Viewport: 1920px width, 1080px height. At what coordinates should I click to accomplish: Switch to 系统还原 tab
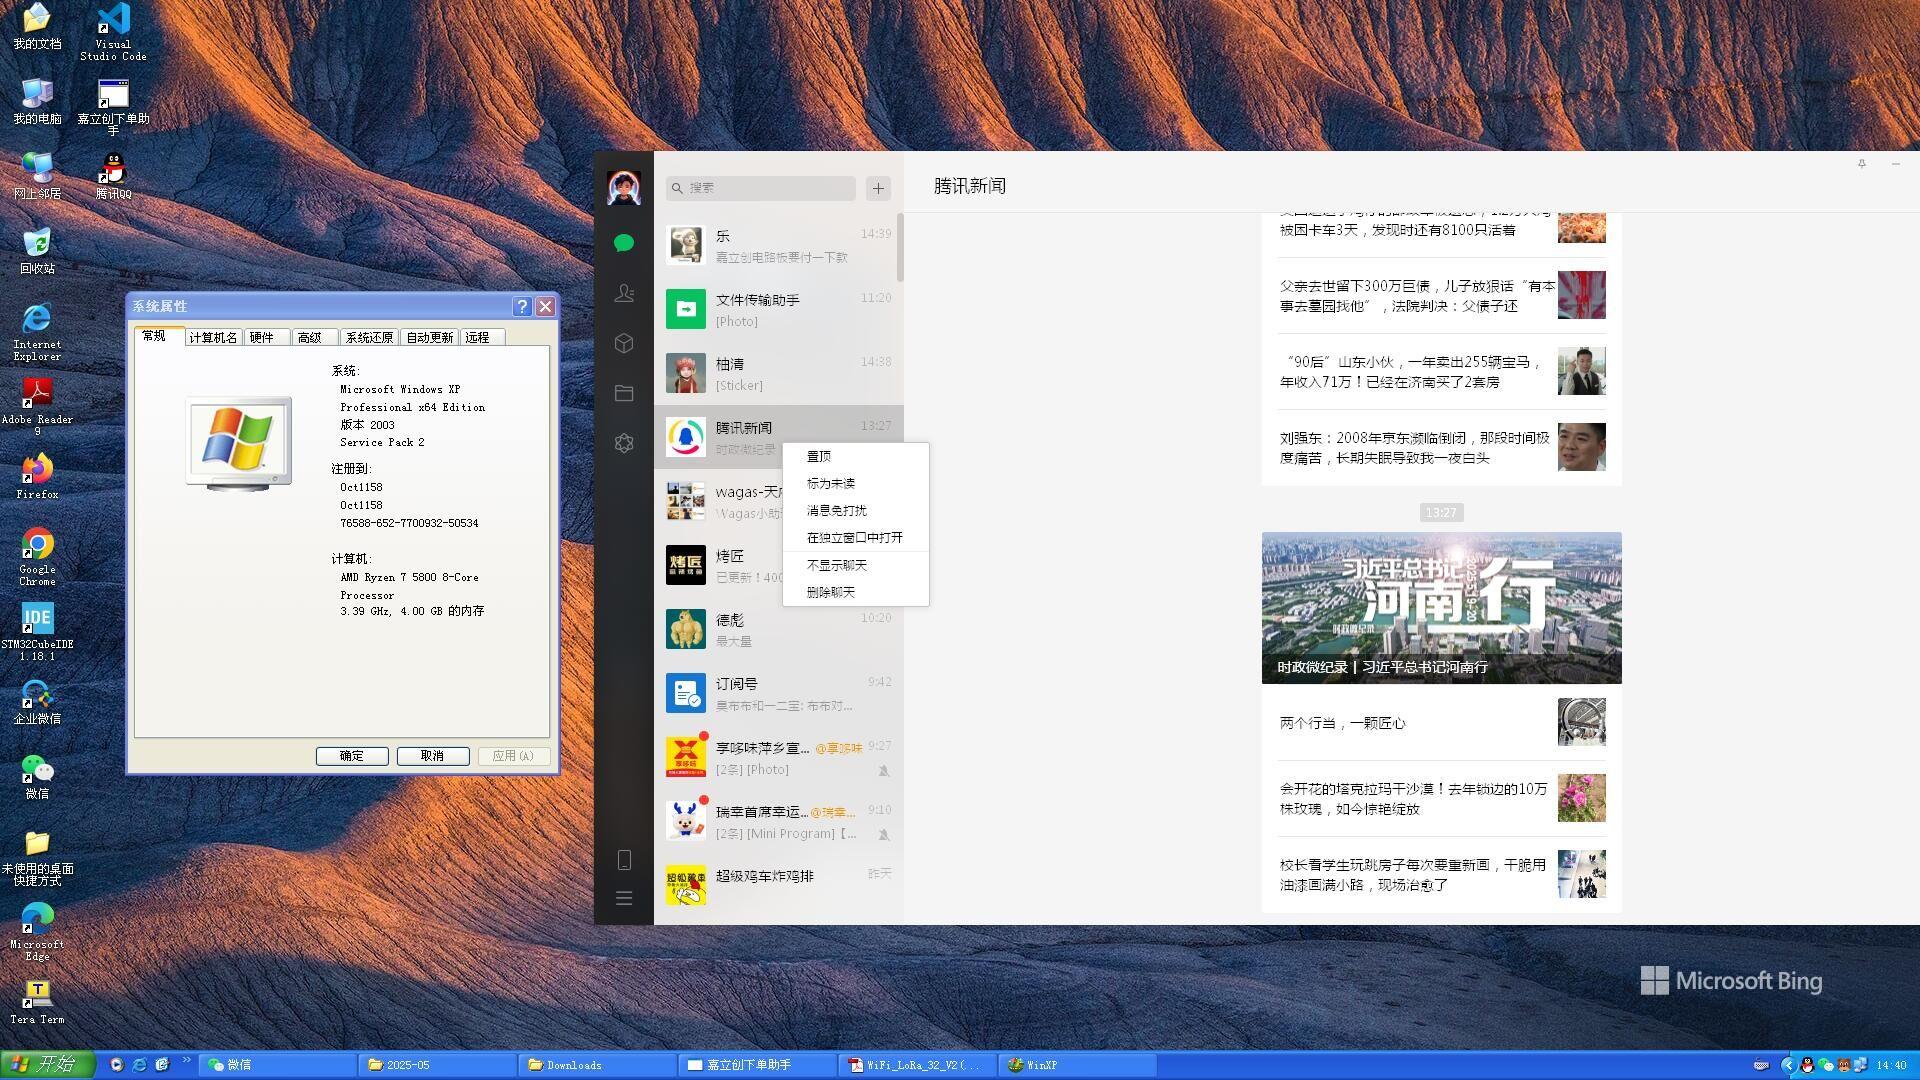(x=369, y=337)
